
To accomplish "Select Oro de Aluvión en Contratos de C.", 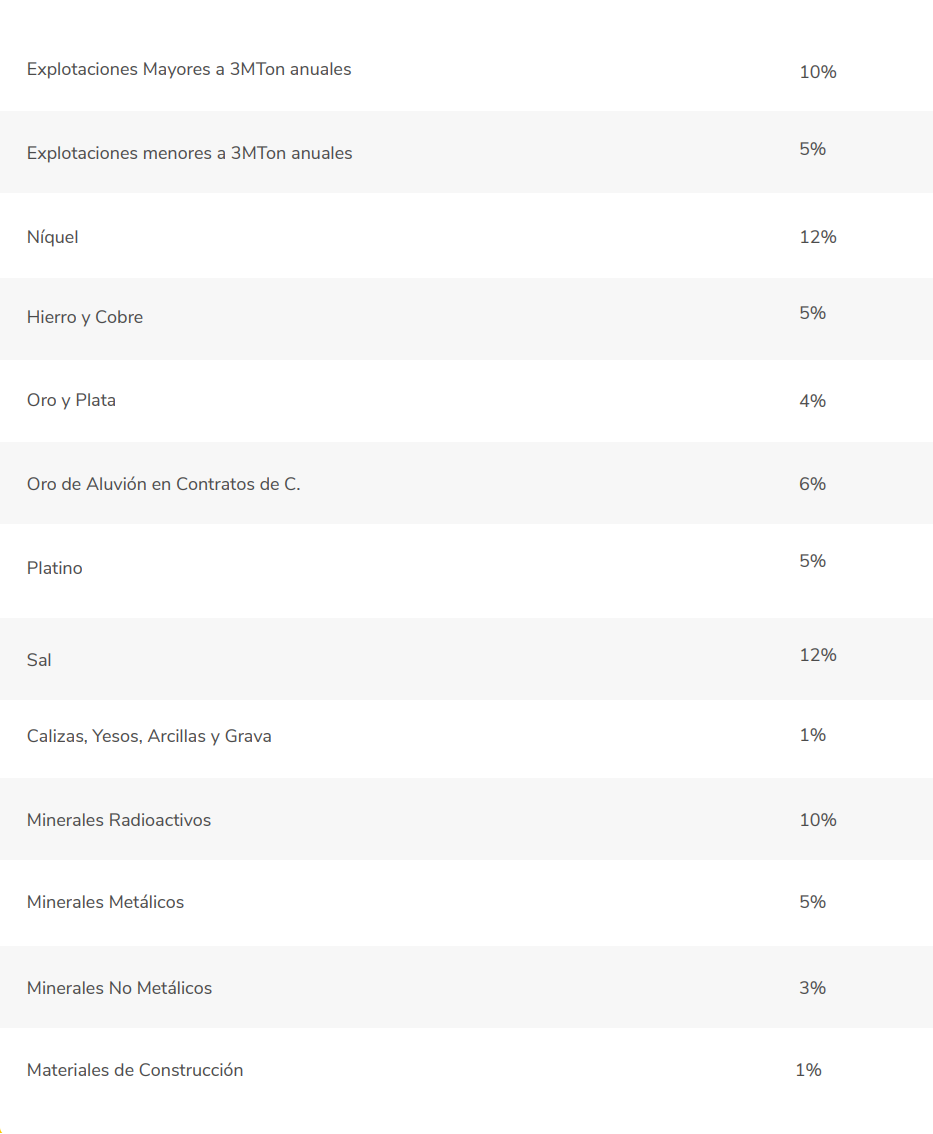I will click(x=163, y=484).
